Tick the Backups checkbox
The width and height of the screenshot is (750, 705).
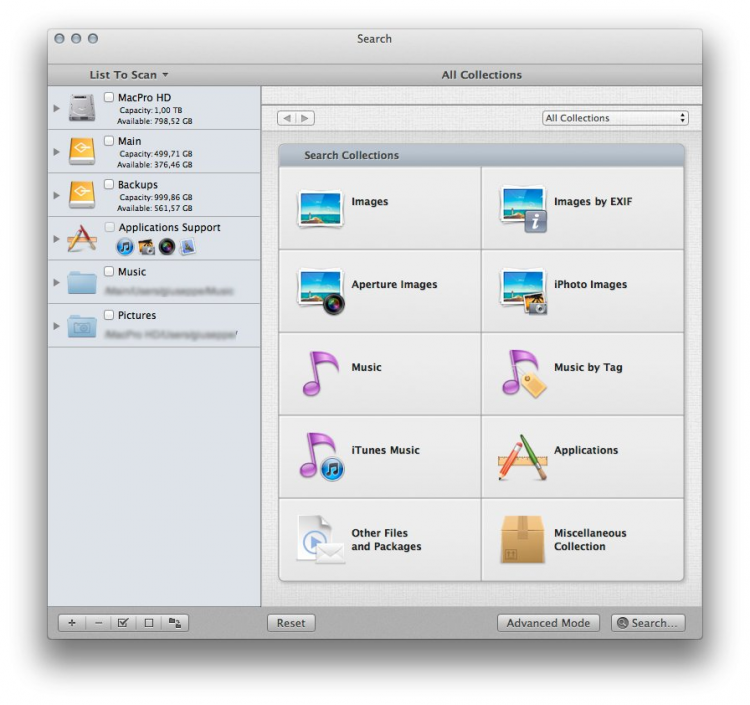[109, 184]
